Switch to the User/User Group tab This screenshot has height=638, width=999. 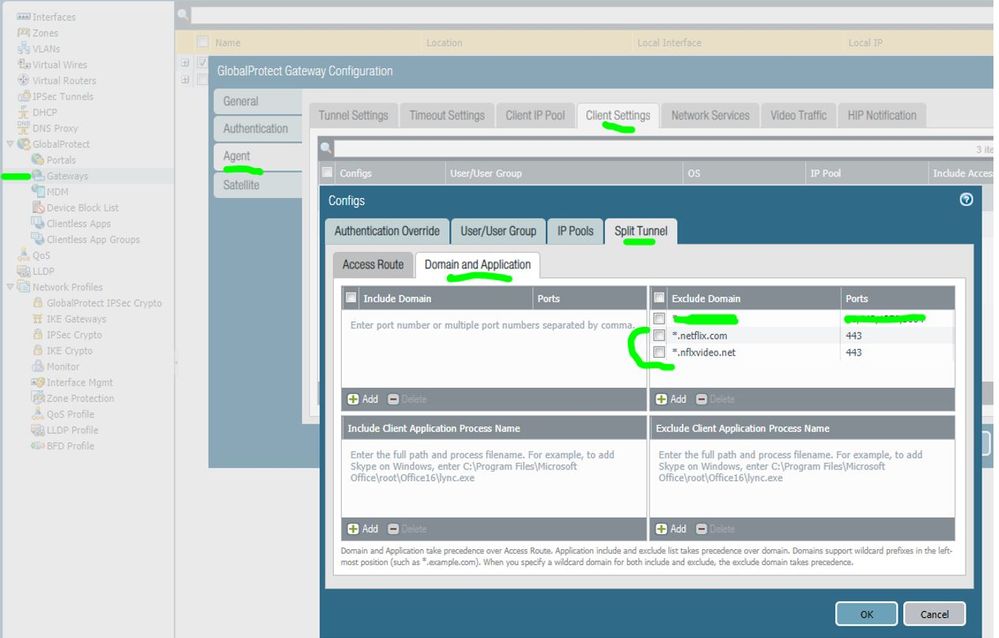[x=498, y=231]
